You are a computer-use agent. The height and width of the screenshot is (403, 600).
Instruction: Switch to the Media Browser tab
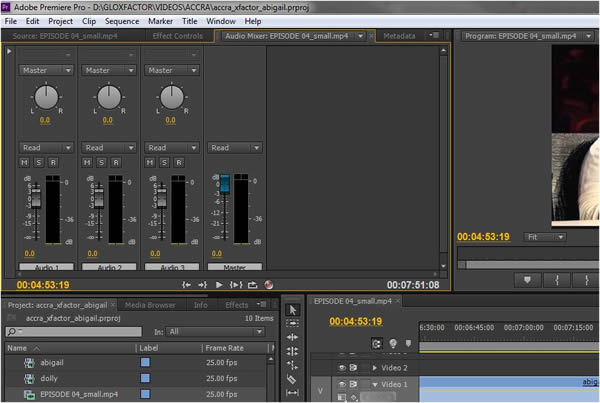tap(150, 305)
